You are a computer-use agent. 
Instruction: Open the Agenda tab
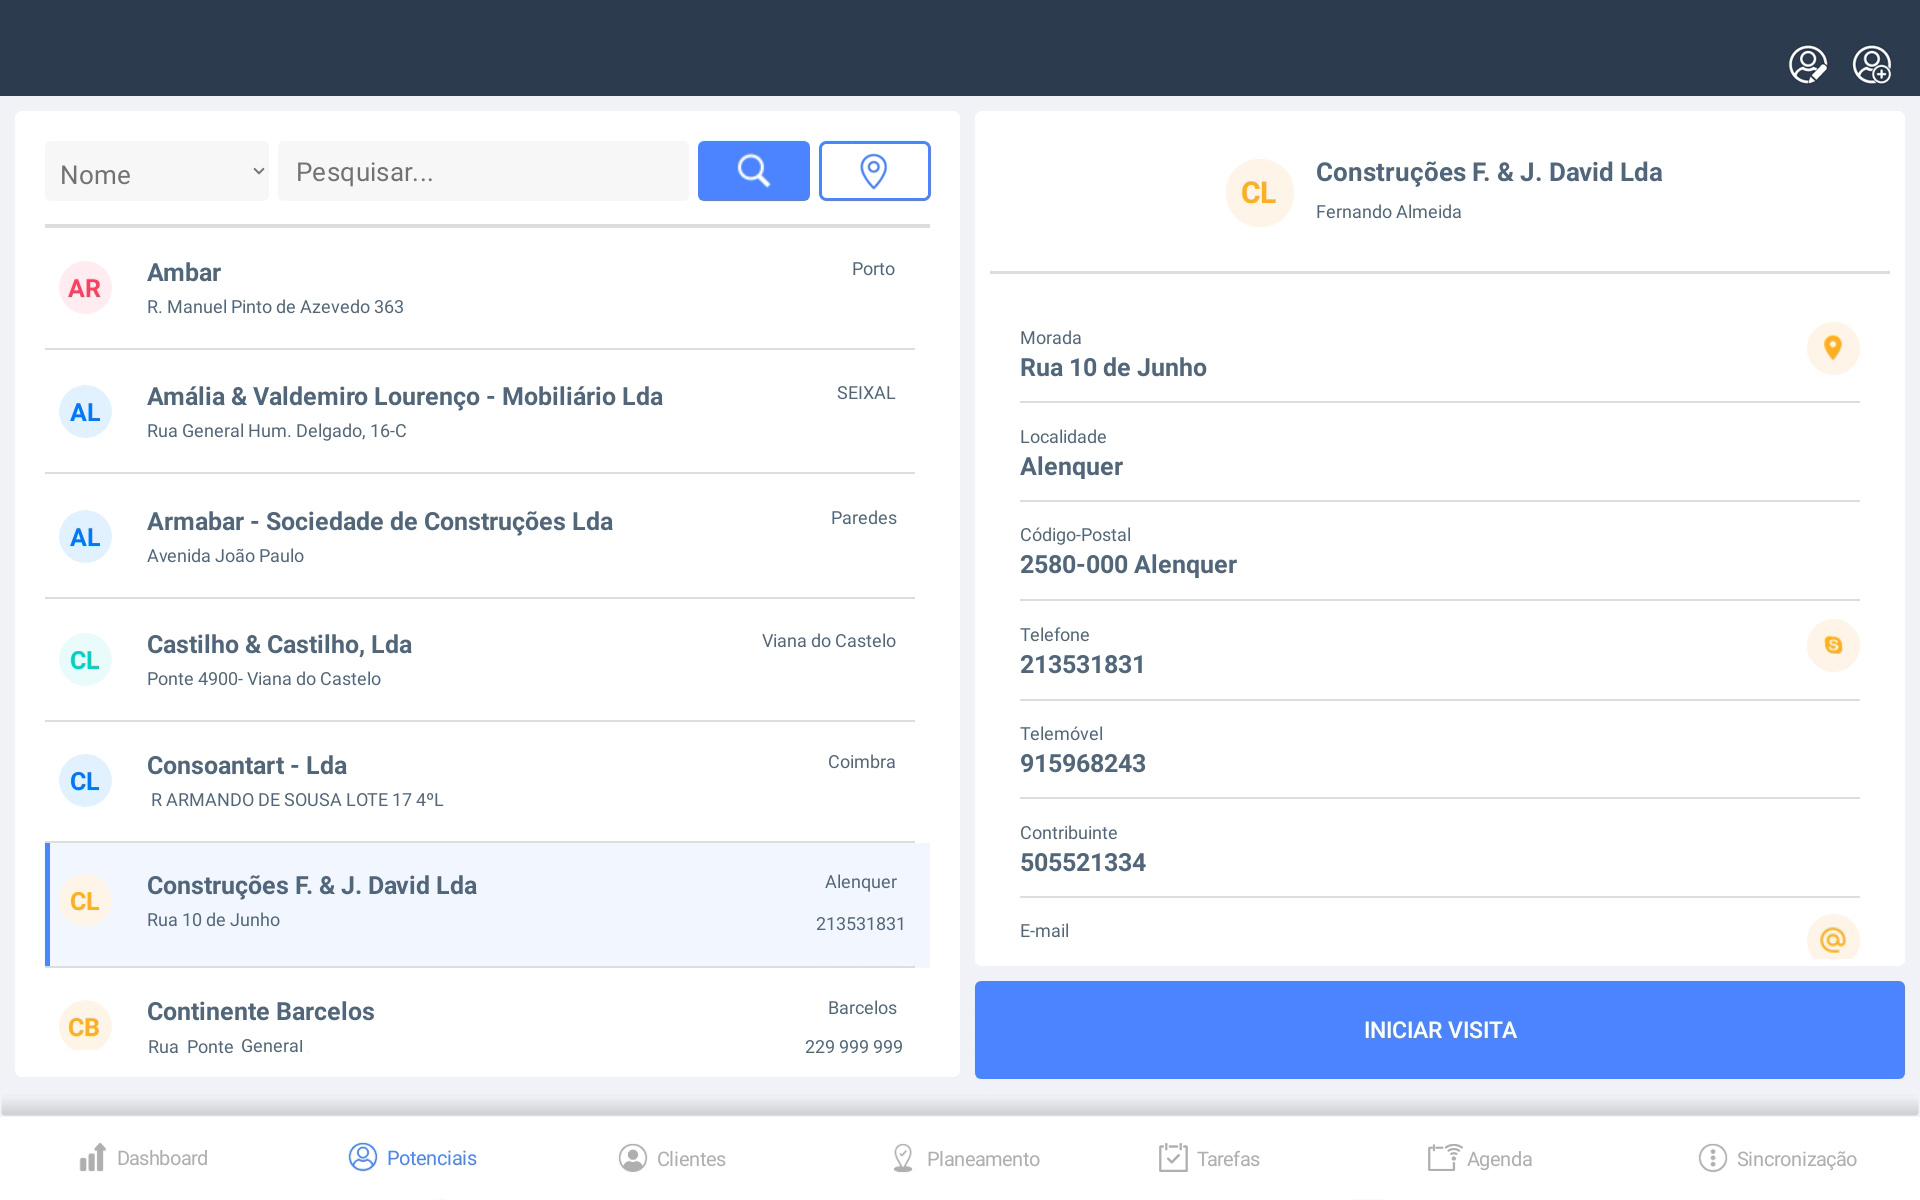(1480, 1158)
